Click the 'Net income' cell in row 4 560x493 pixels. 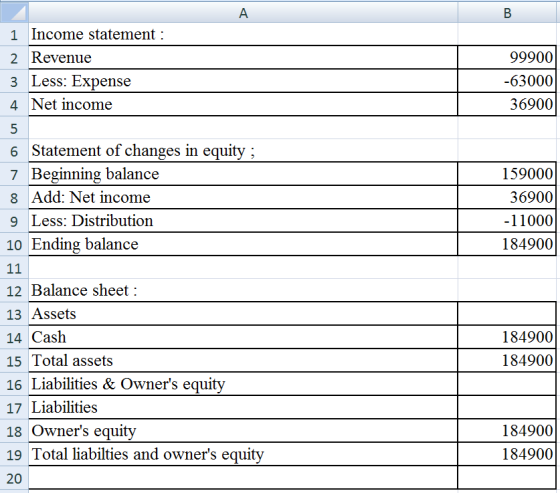pyautogui.click(x=243, y=104)
